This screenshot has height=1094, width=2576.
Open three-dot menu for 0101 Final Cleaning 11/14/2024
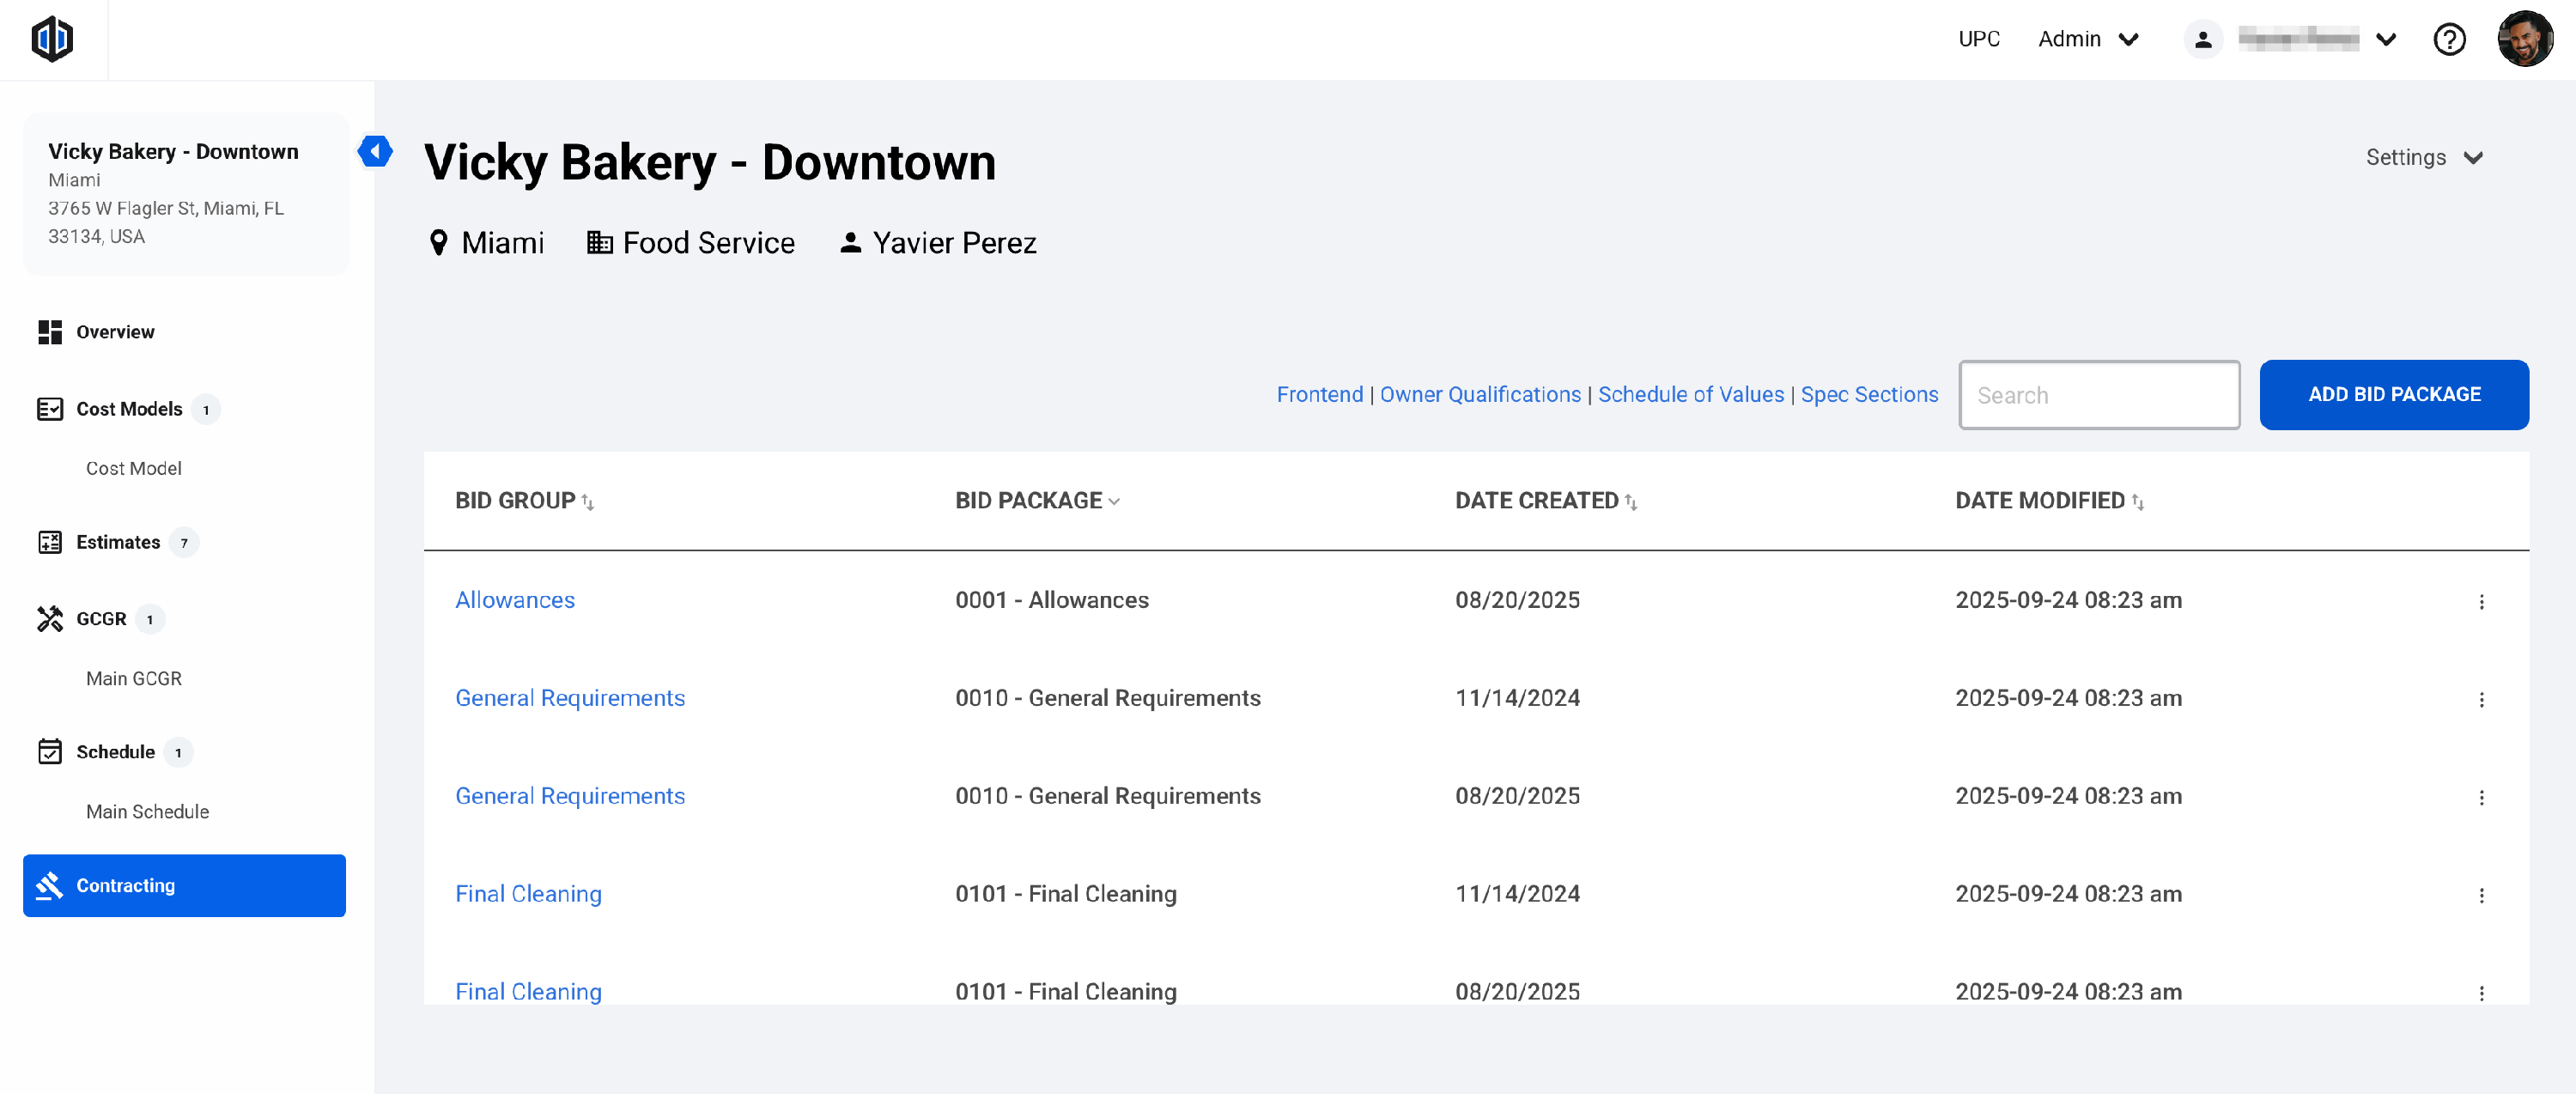click(x=2481, y=895)
